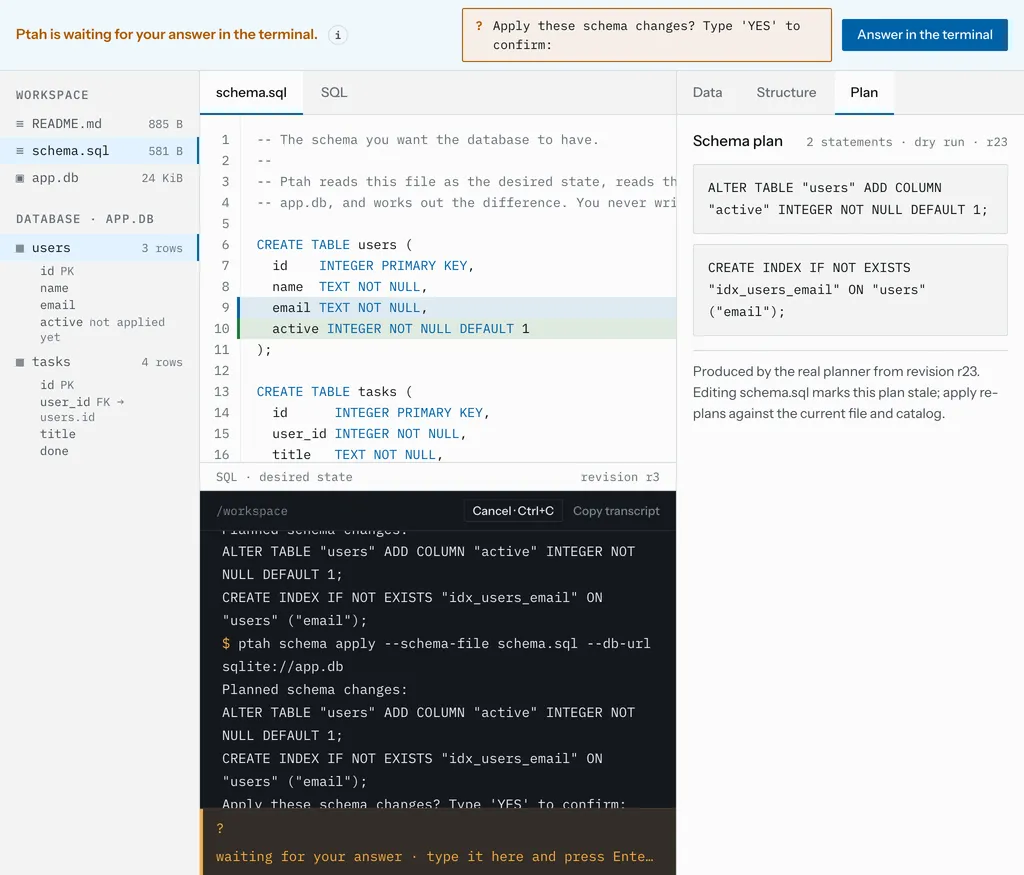
Task: Click the /workspace path in terminal header
Action: tap(252, 511)
